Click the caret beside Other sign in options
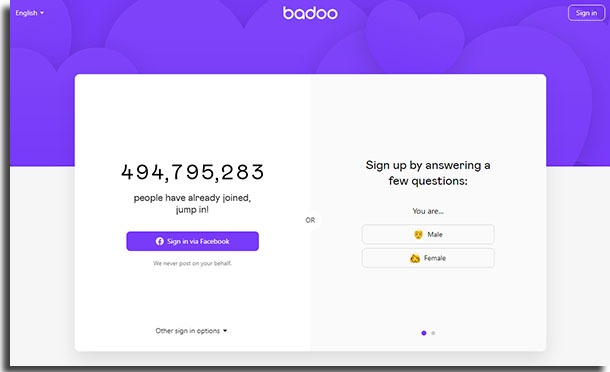Viewport: 610px width, 372px height. (x=225, y=331)
